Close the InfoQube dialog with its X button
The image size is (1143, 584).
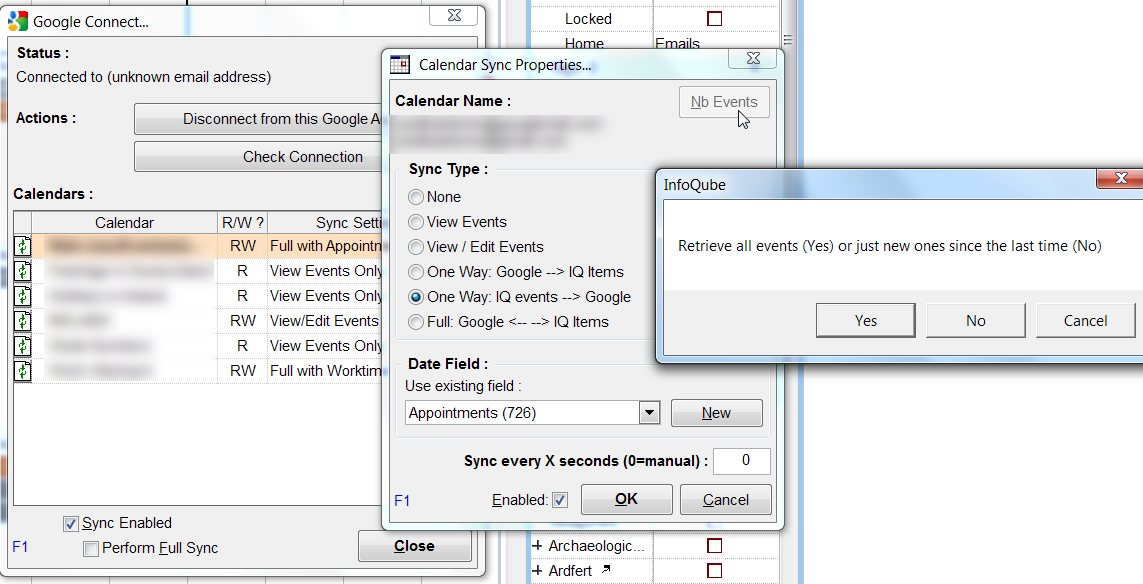pos(1121,178)
